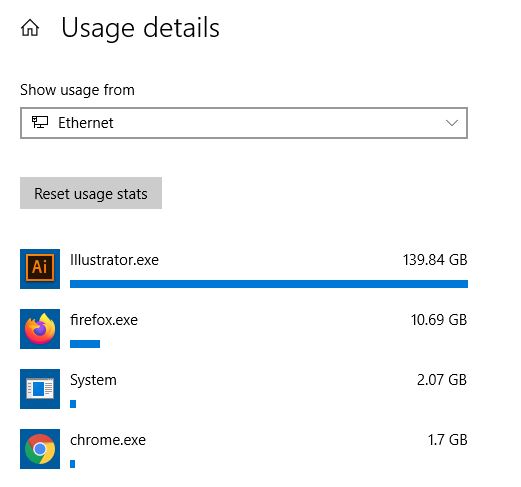Click firefox.exe usage progress bar
The width and height of the screenshot is (521, 487).
tap(85, 344)
